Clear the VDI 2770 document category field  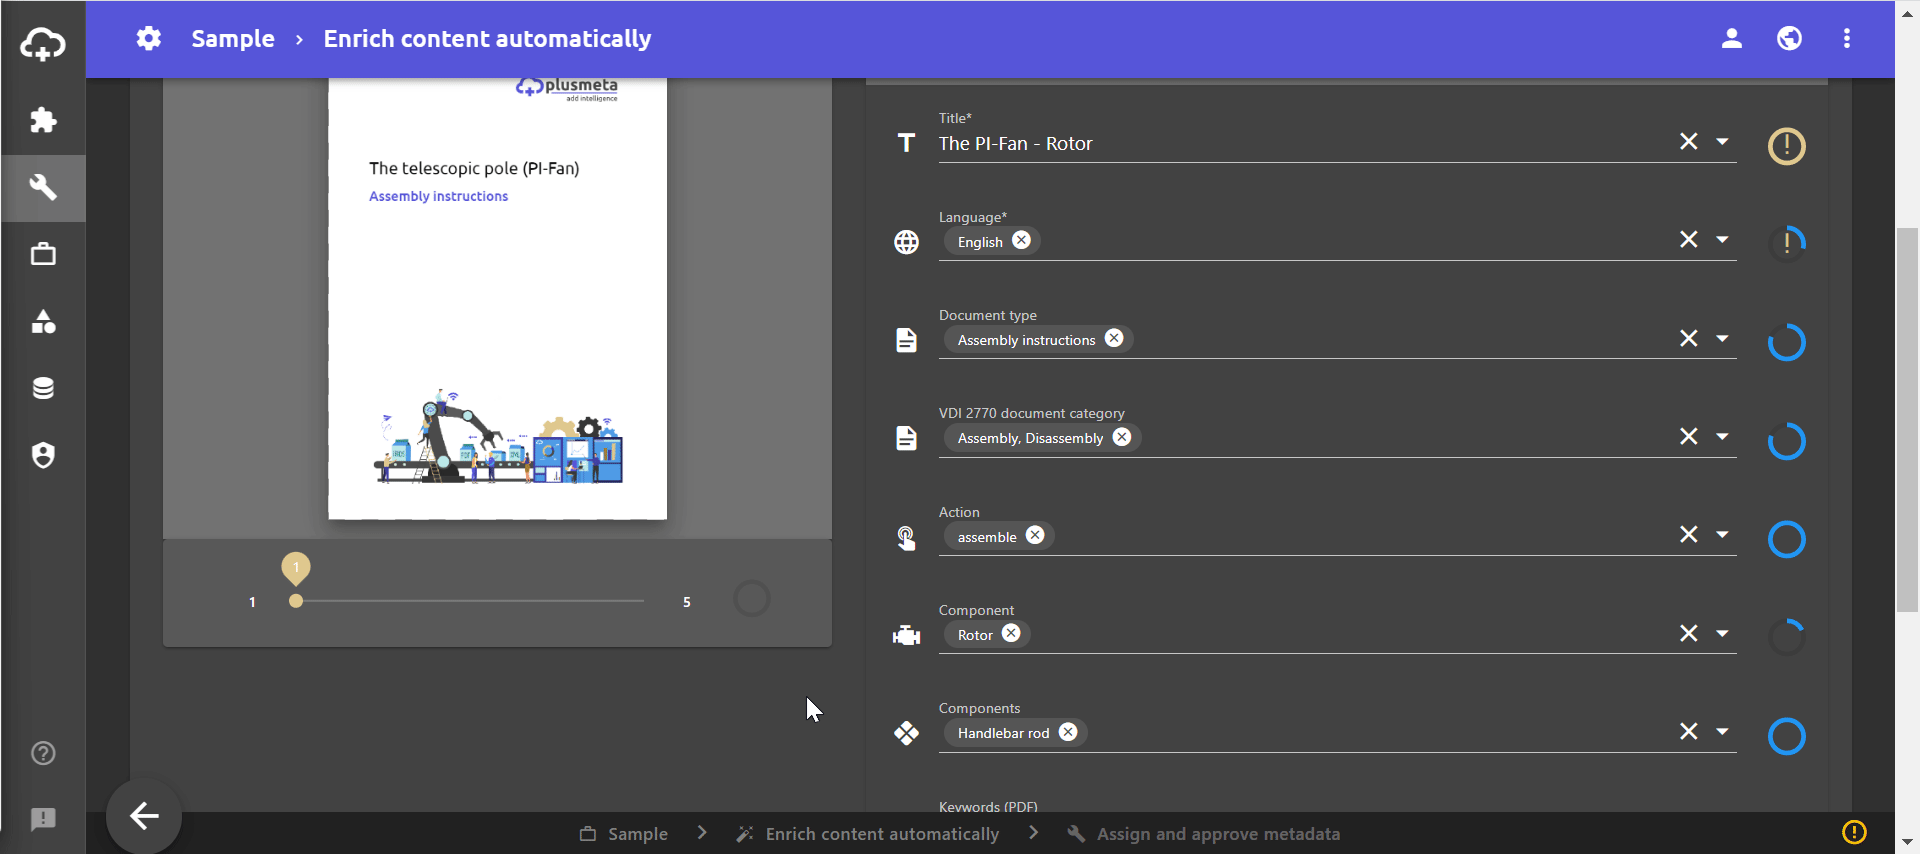click(x=1689, y=436)
